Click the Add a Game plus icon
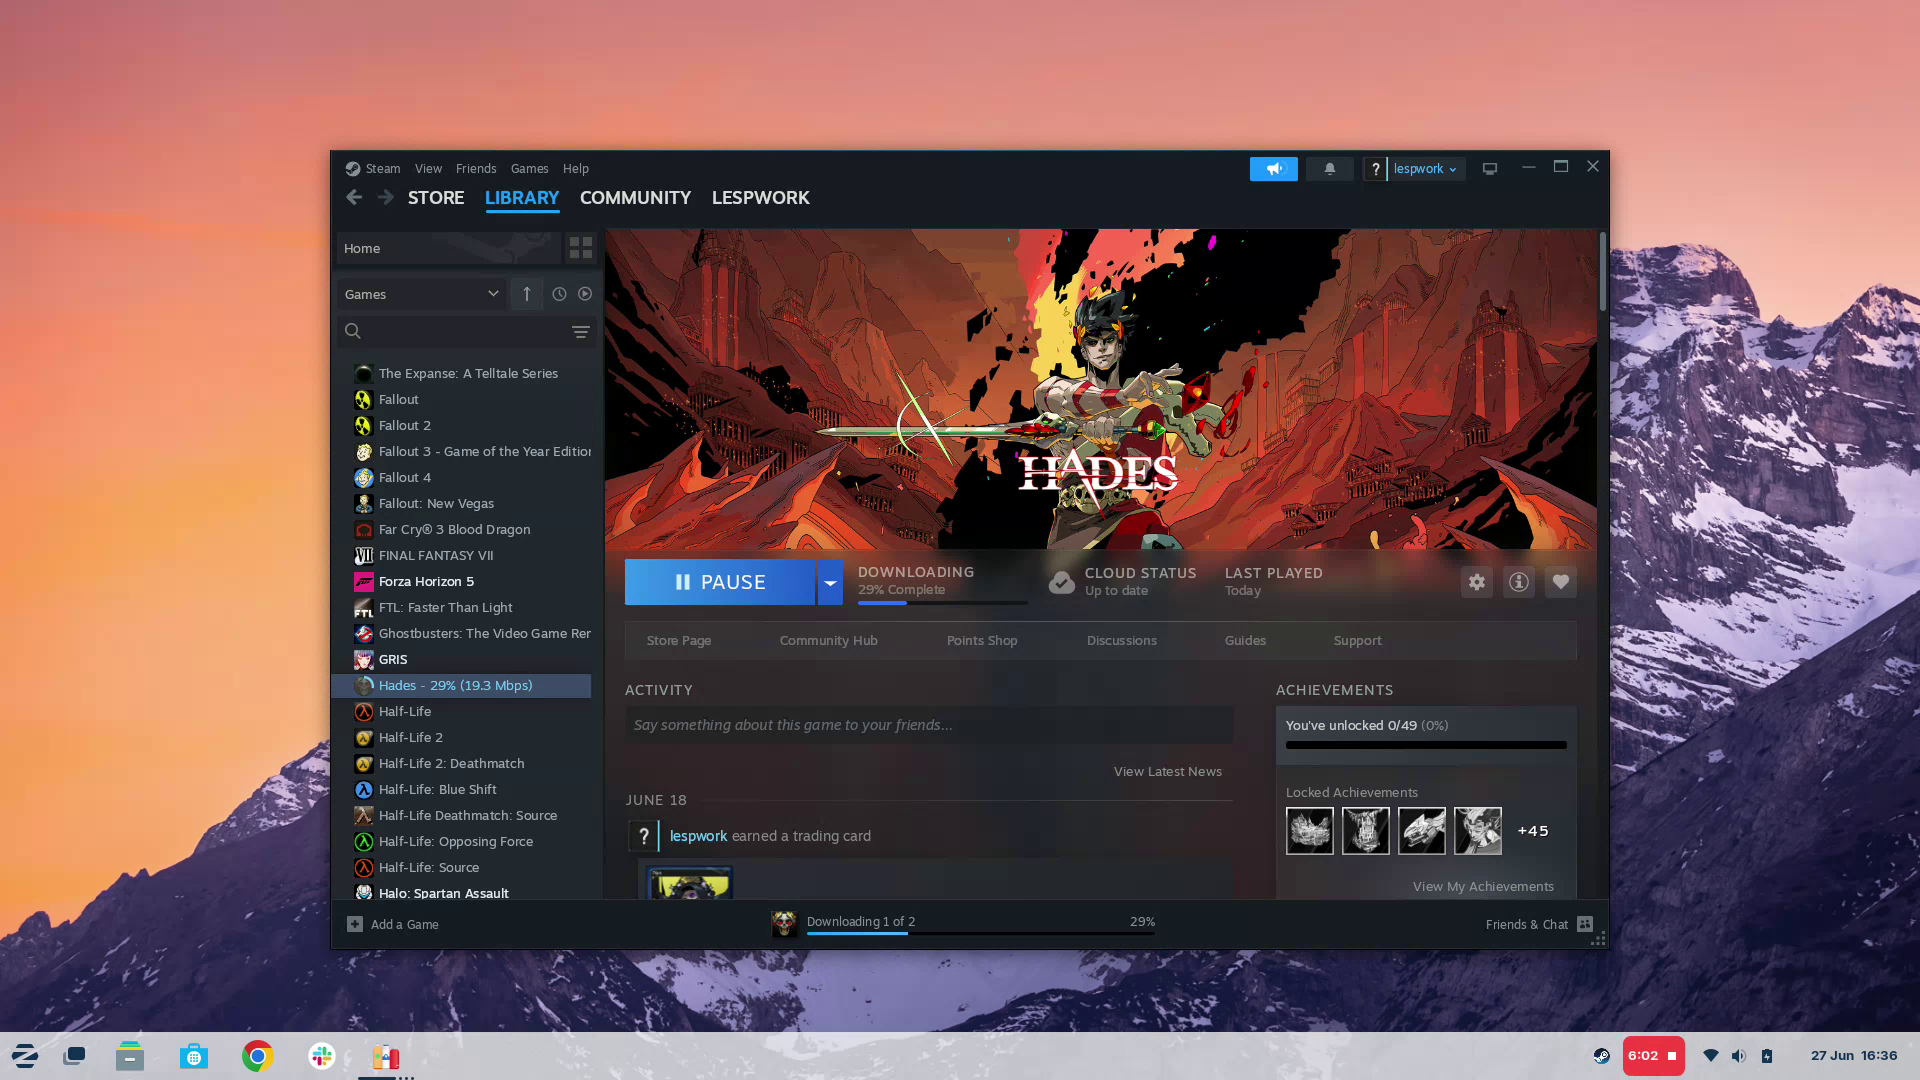Viewport: 1920px width, 1080px height. pos(355,924)
